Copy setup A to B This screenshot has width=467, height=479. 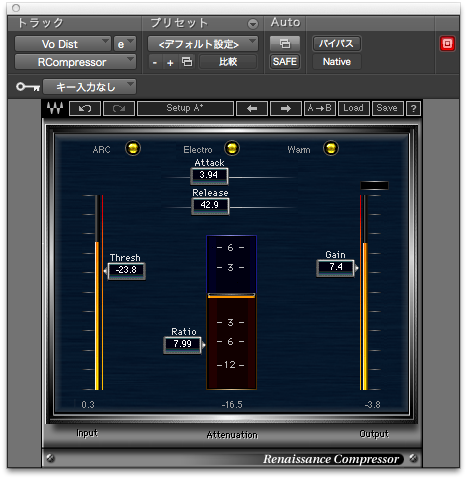(x=319, y=108)
